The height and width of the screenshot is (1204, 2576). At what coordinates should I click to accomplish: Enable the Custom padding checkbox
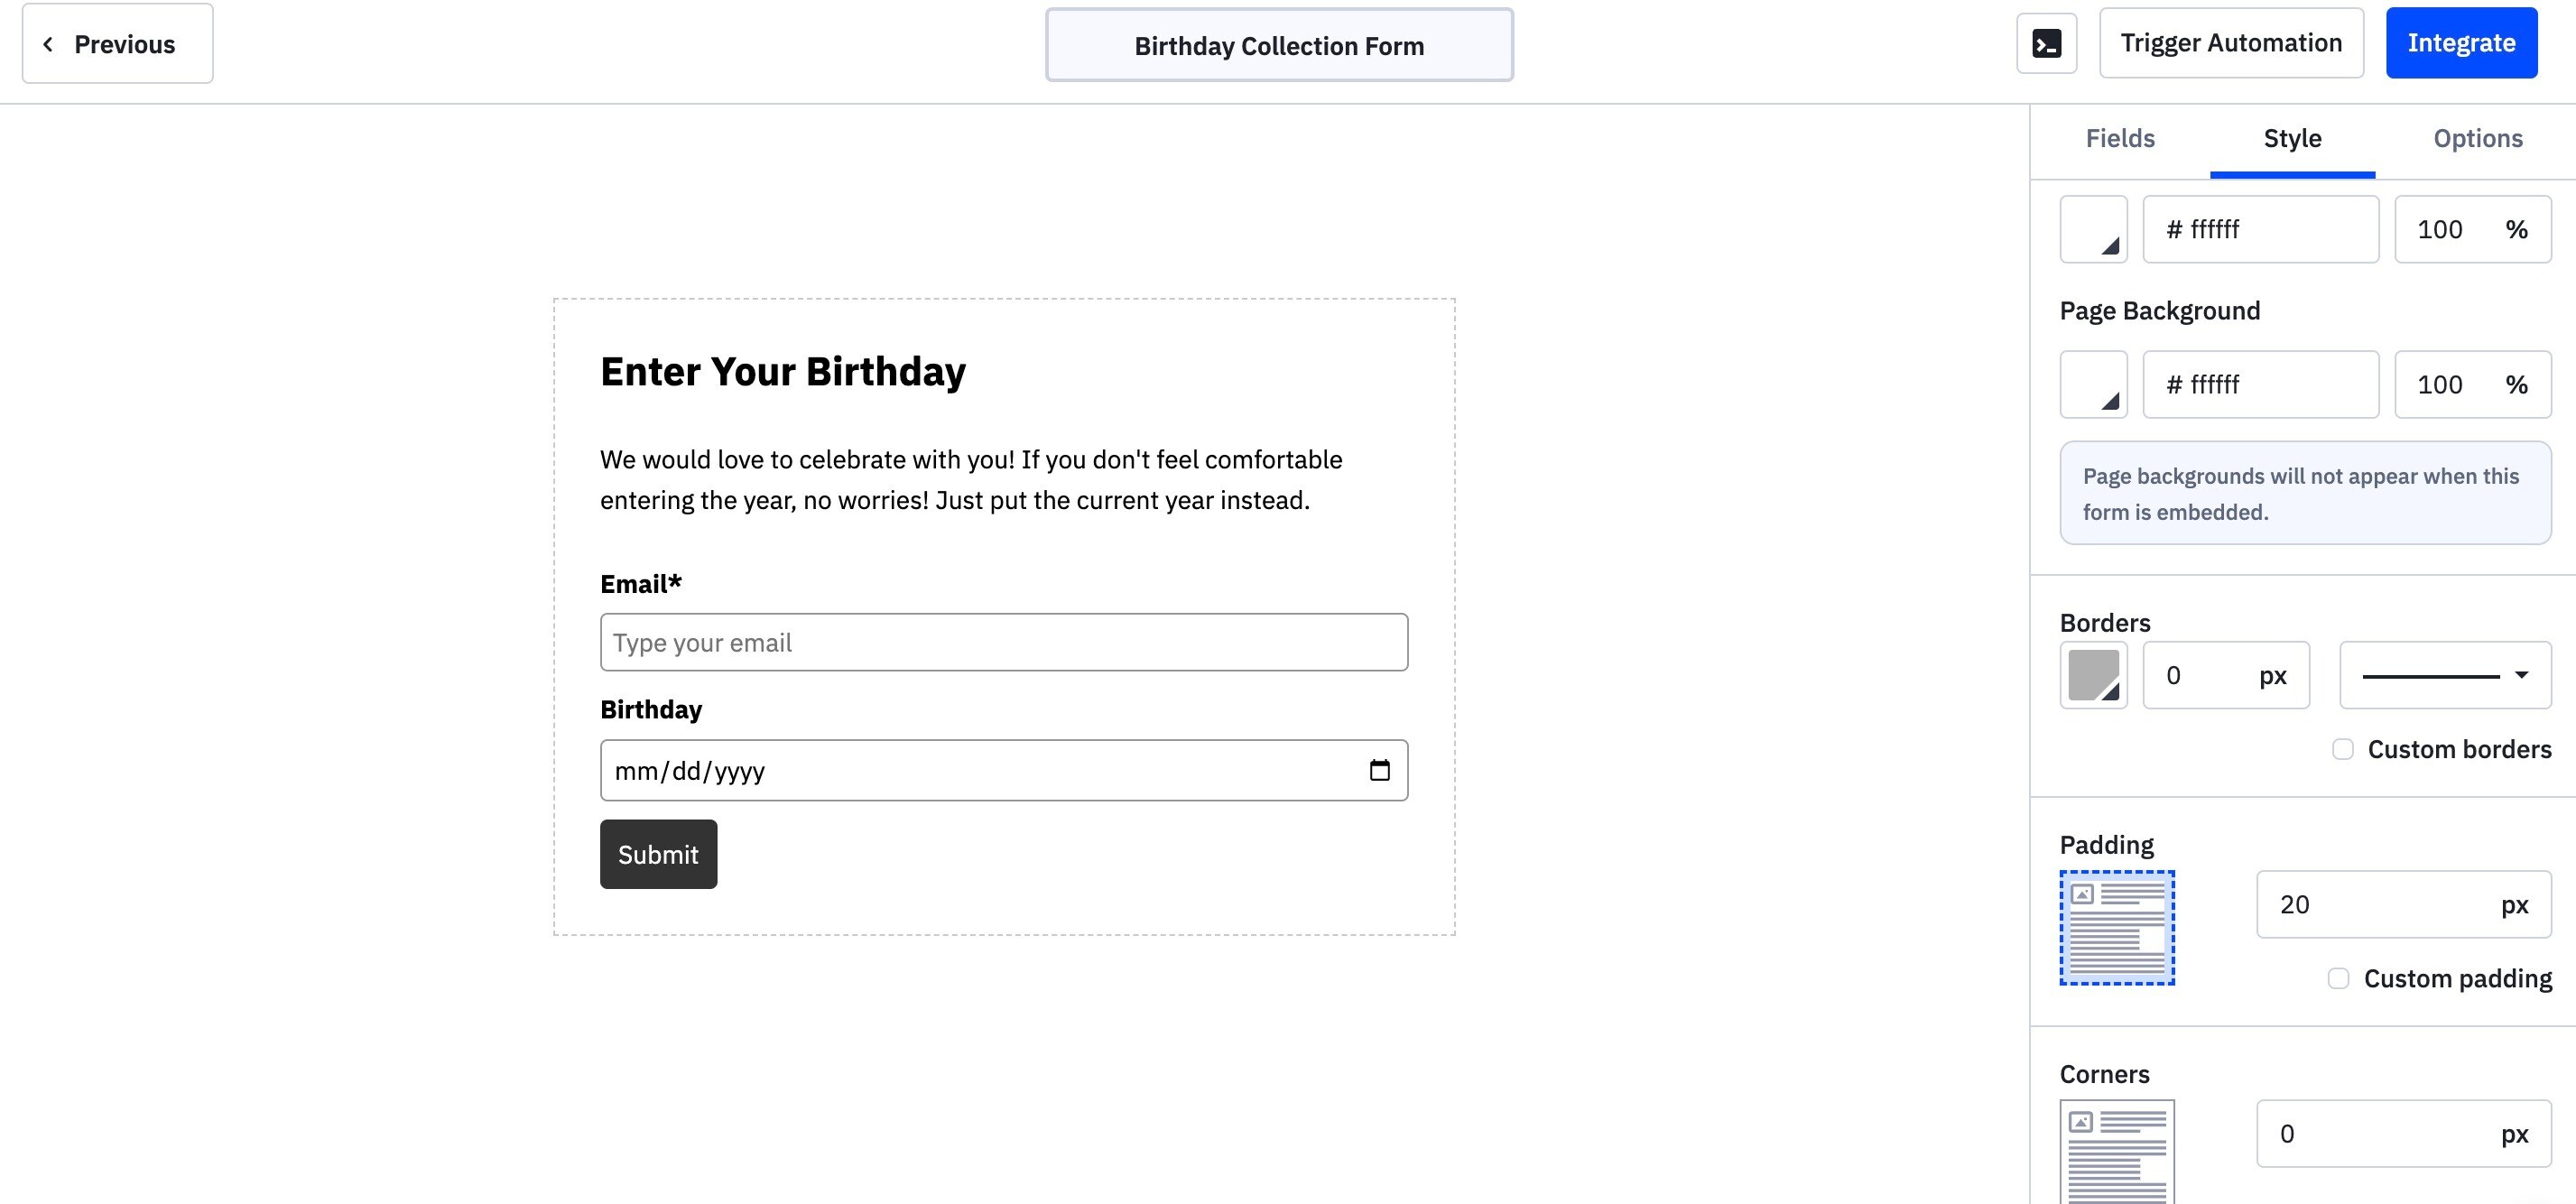coord(2338,978)
